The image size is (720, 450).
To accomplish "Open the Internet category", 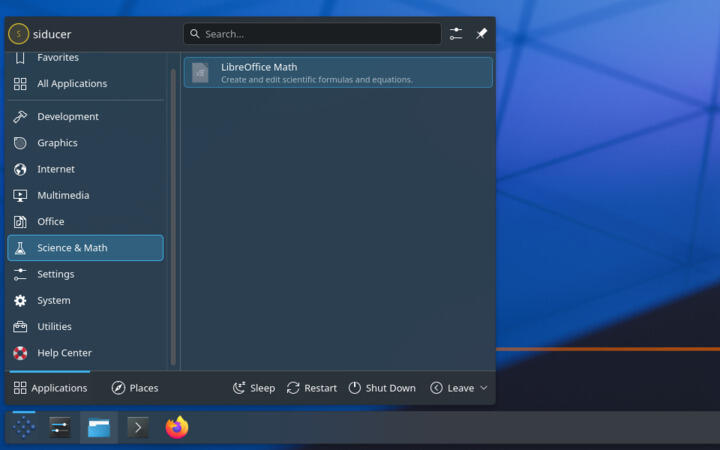I will click(85, 169).
